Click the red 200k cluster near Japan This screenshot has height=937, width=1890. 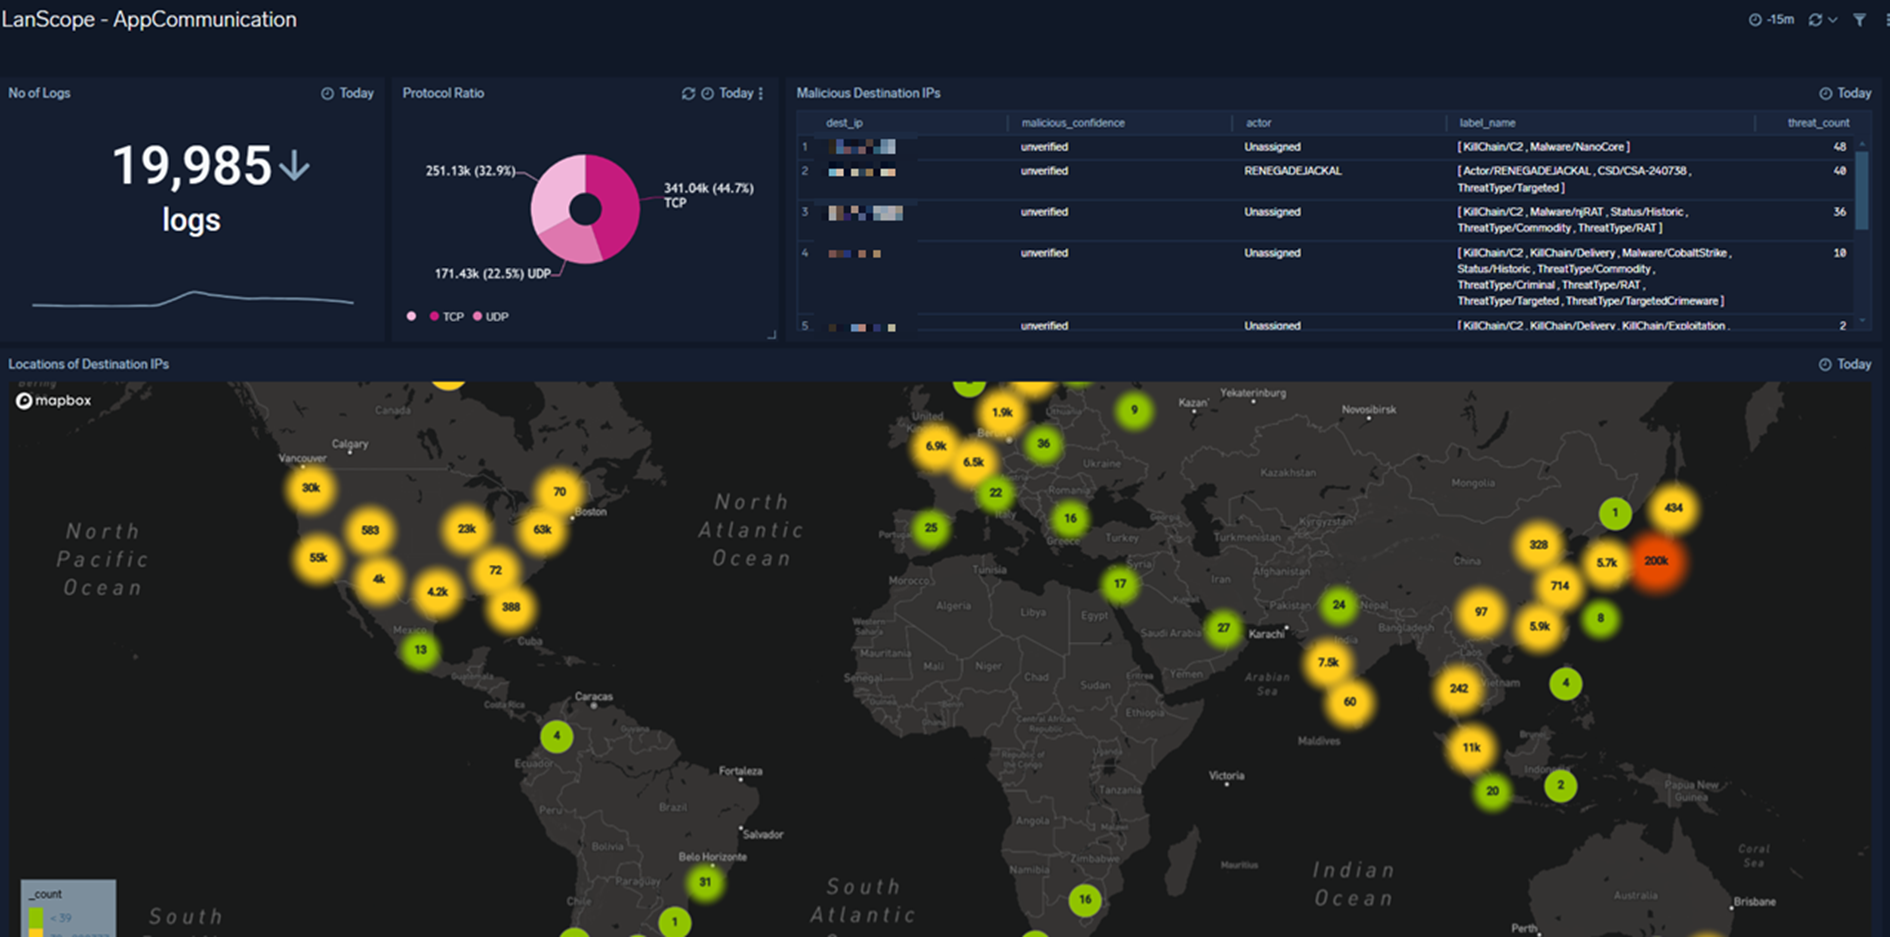1656,561
